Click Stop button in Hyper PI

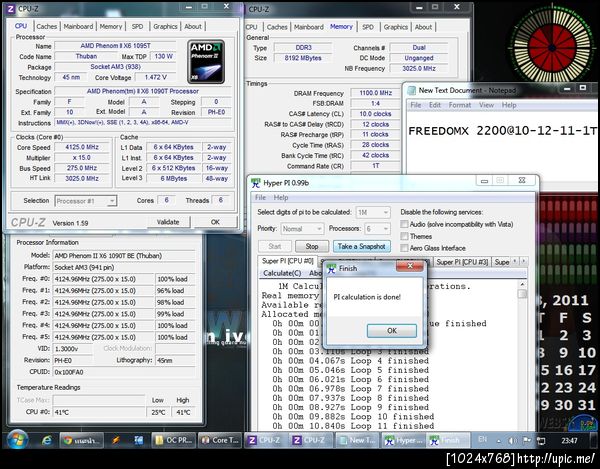point(311,246)
